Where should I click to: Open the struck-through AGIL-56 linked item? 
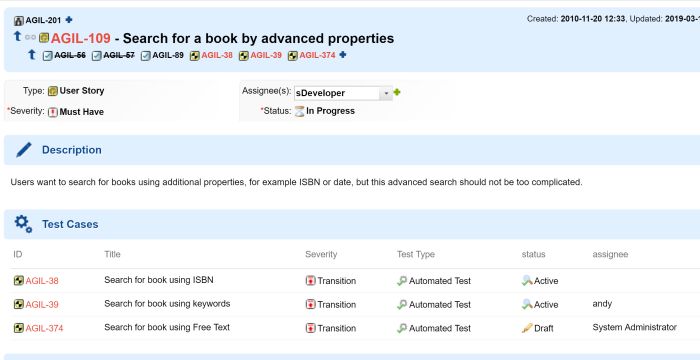click(x=70, y=55)
